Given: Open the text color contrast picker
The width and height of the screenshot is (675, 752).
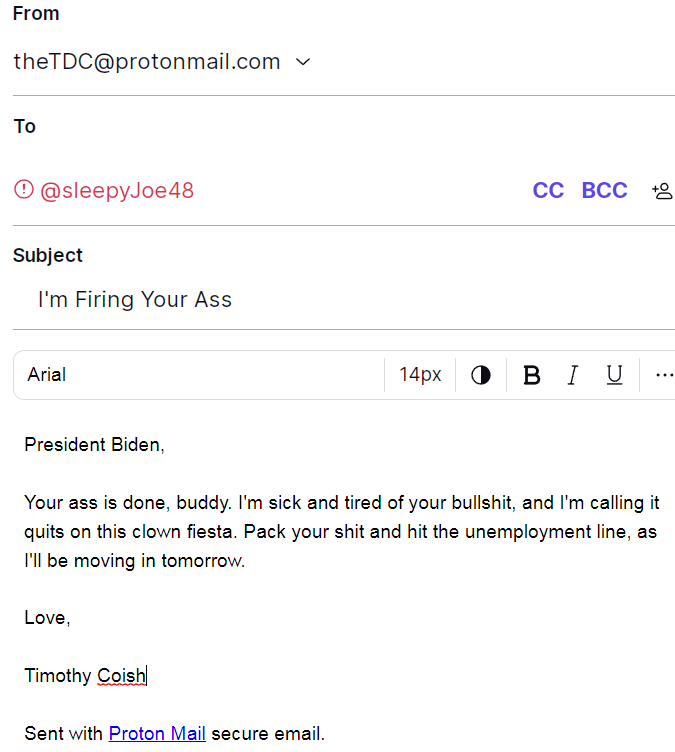Looking at the screenshot, I should [x=481, y=375].
